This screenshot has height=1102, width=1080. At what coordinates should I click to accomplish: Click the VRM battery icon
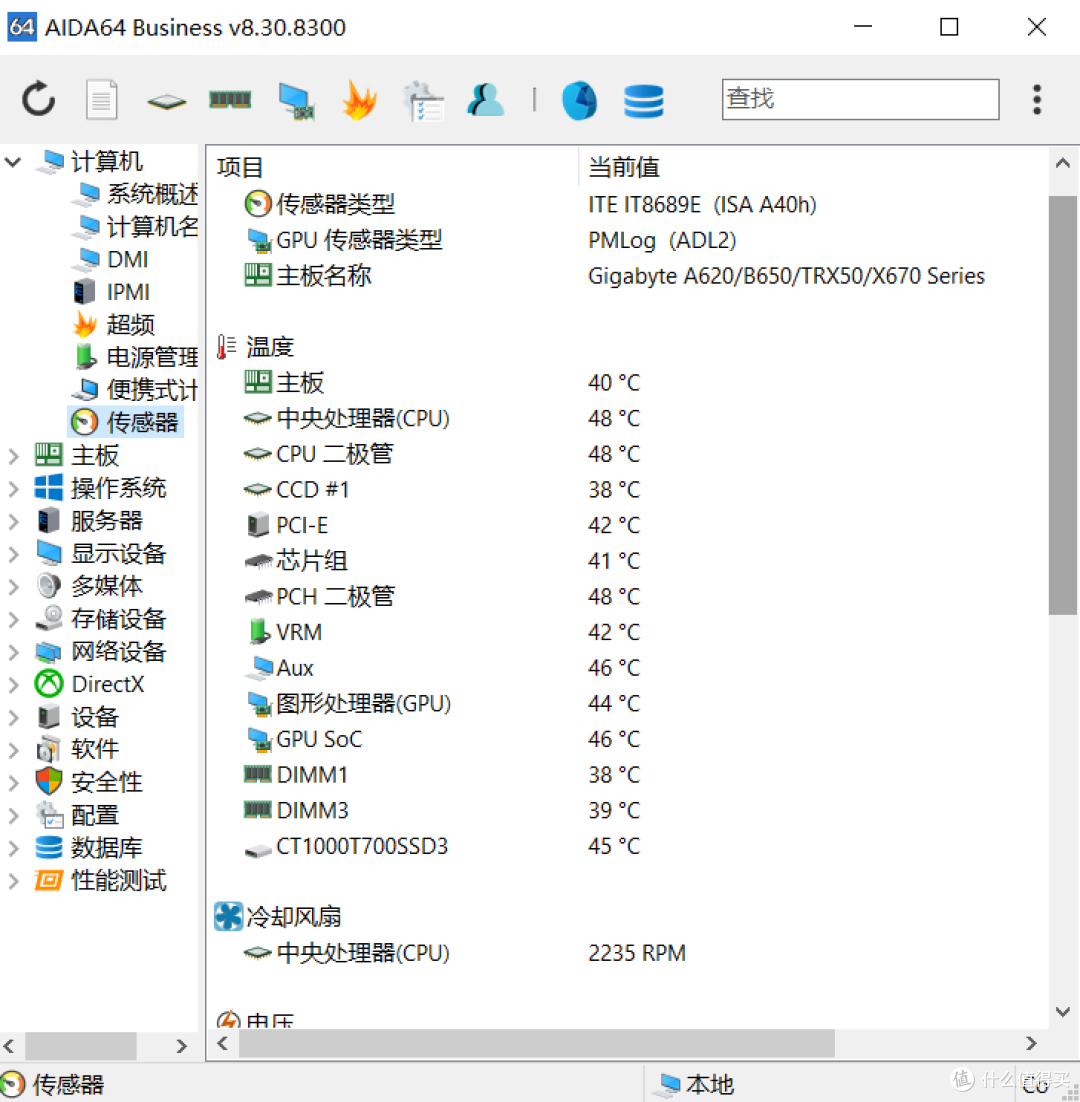[x=259, y=633]
